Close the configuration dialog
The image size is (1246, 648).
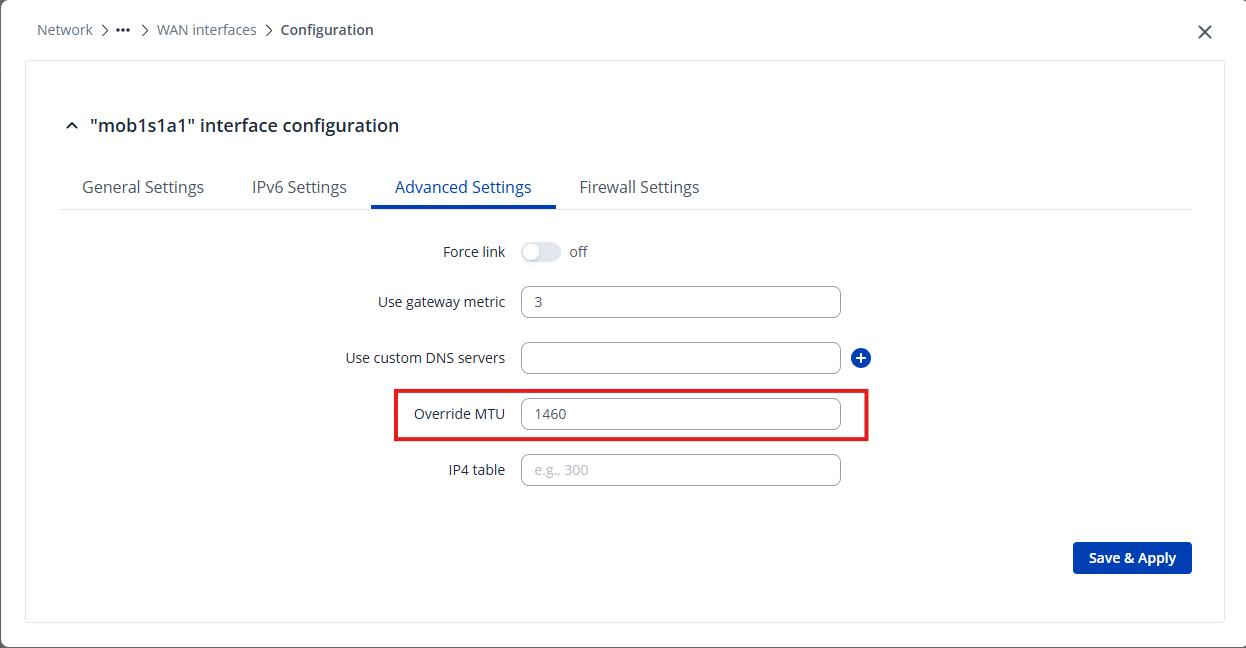1204,32
